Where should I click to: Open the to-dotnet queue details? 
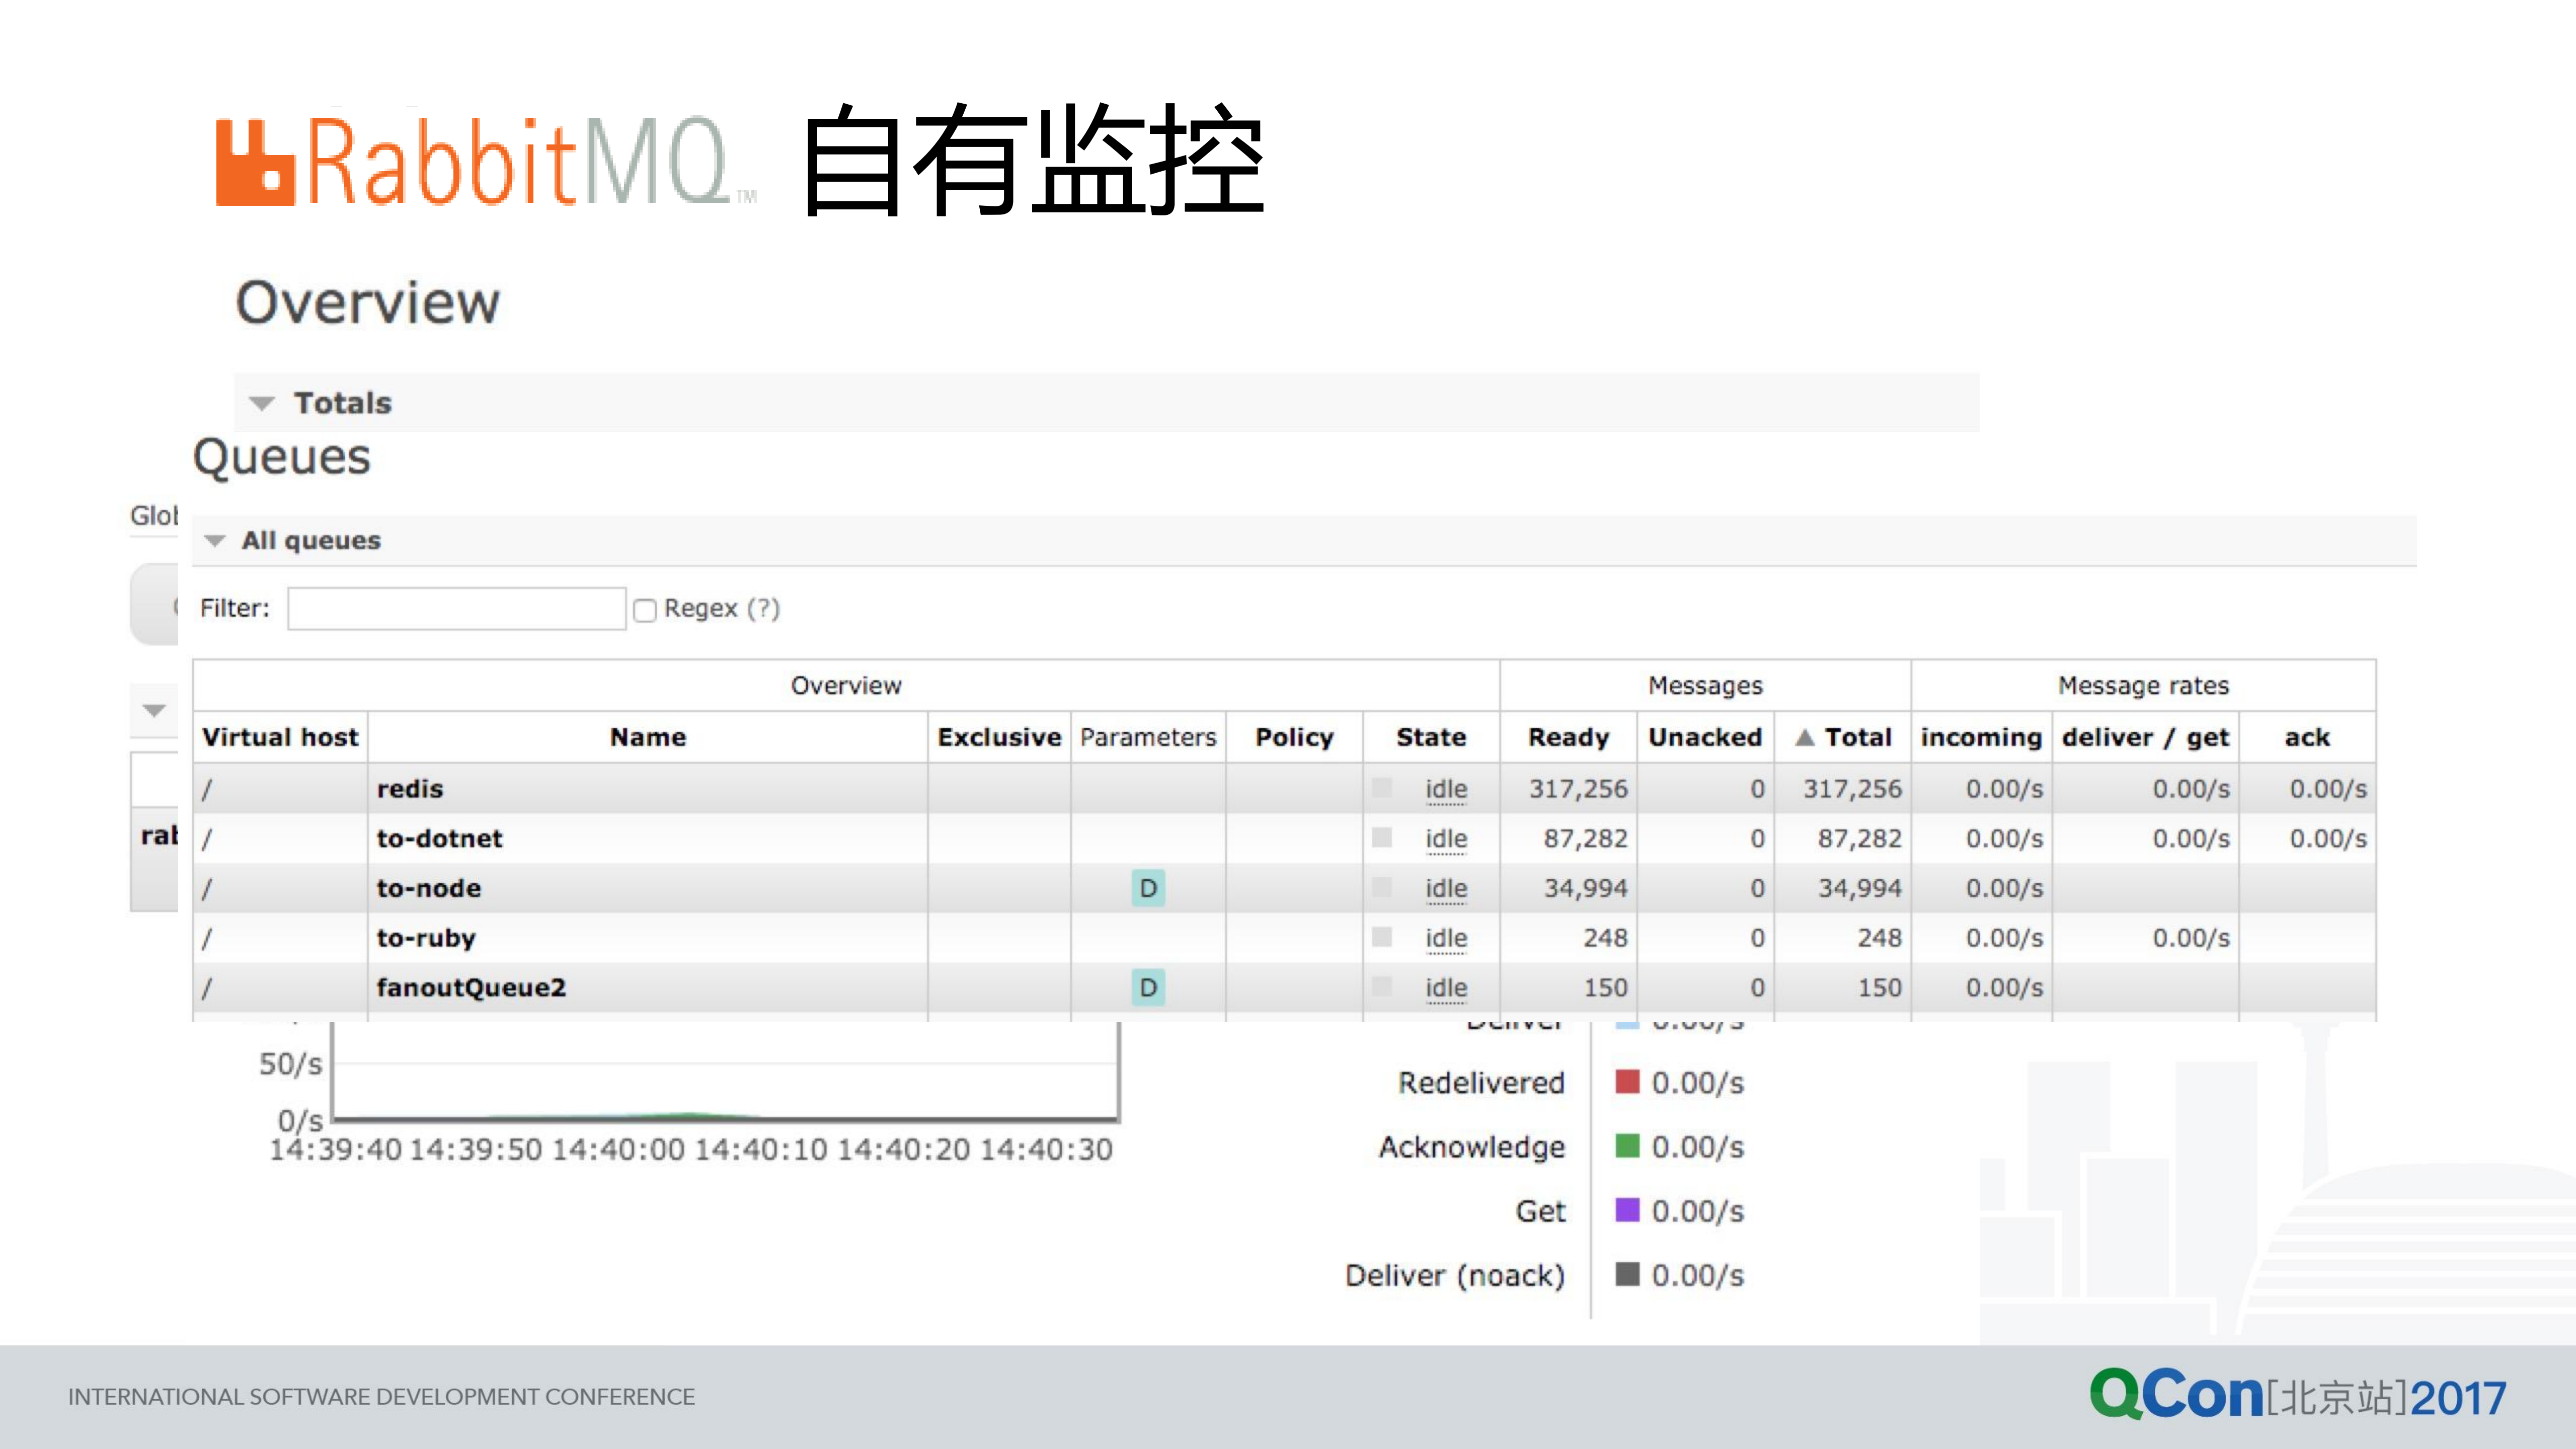[x=440, y=838]
